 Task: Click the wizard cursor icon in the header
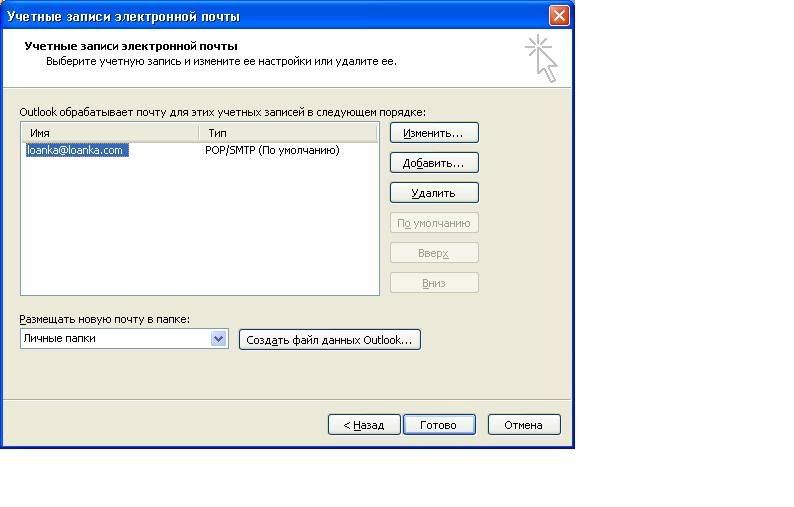541,57
